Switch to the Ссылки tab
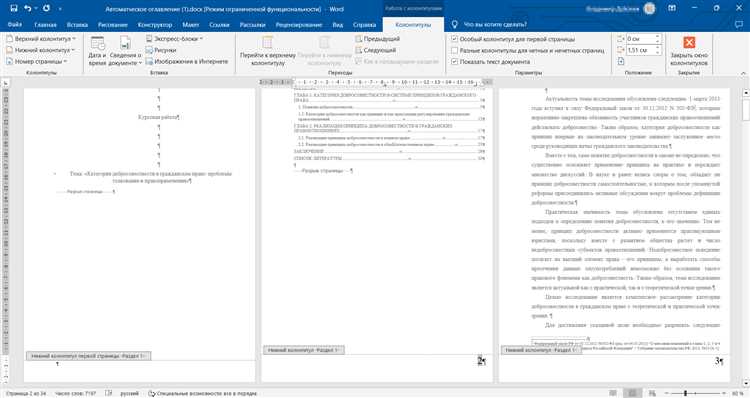Viewport: 750px width, 398px height. 219,24
